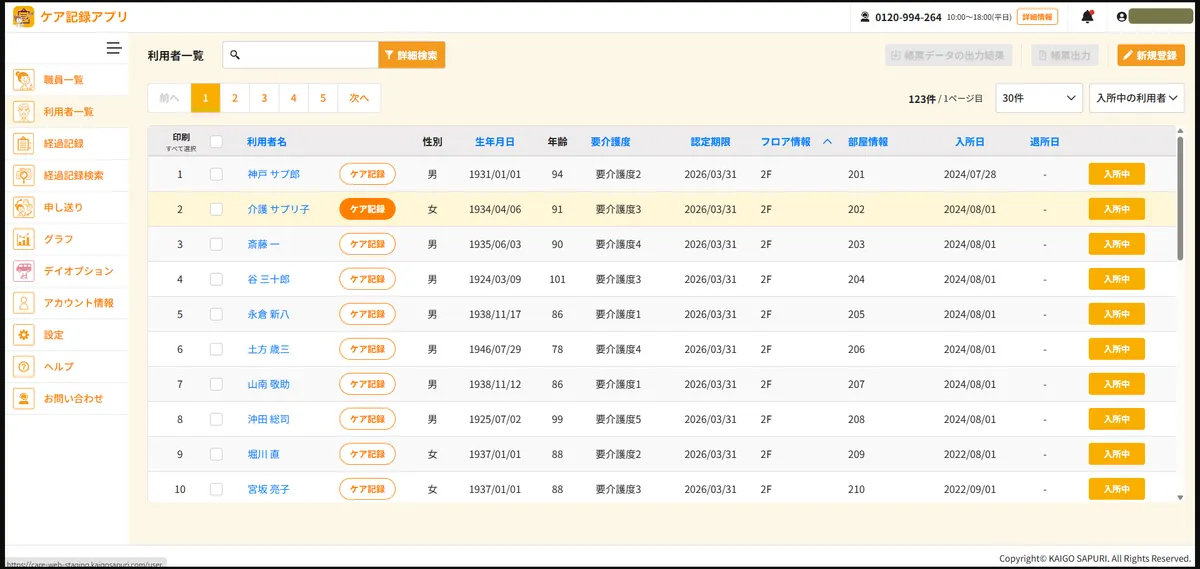Go to page 5

pos(323,98)
